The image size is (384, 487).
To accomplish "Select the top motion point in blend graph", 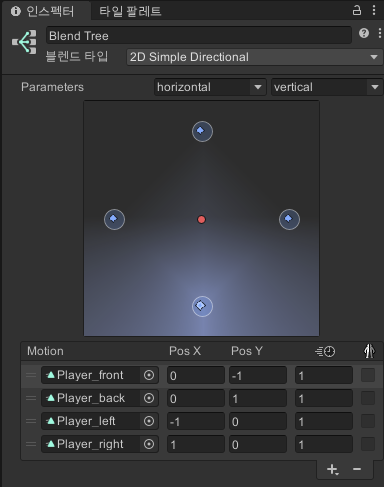I will (x=202, y=131).
